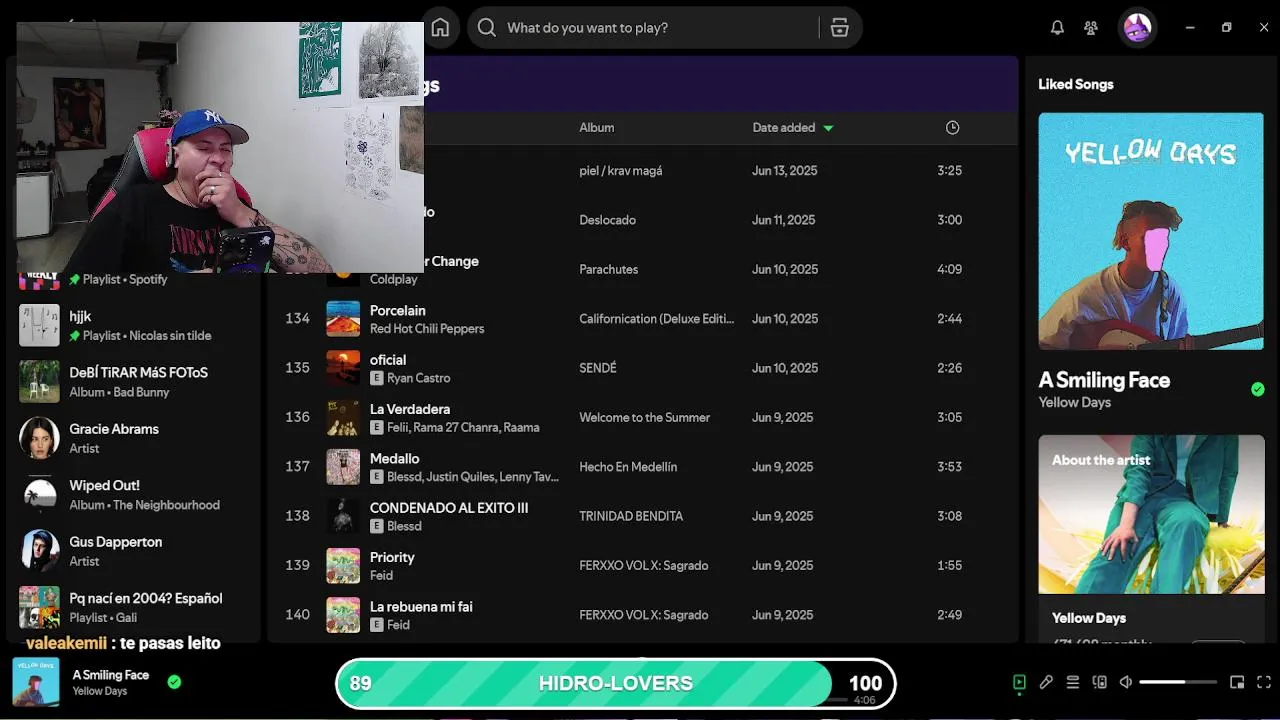This screenshot has height=720, width=1280.
Task: Open Welcome to the Summer album link
Action: [x=645, y=417]
